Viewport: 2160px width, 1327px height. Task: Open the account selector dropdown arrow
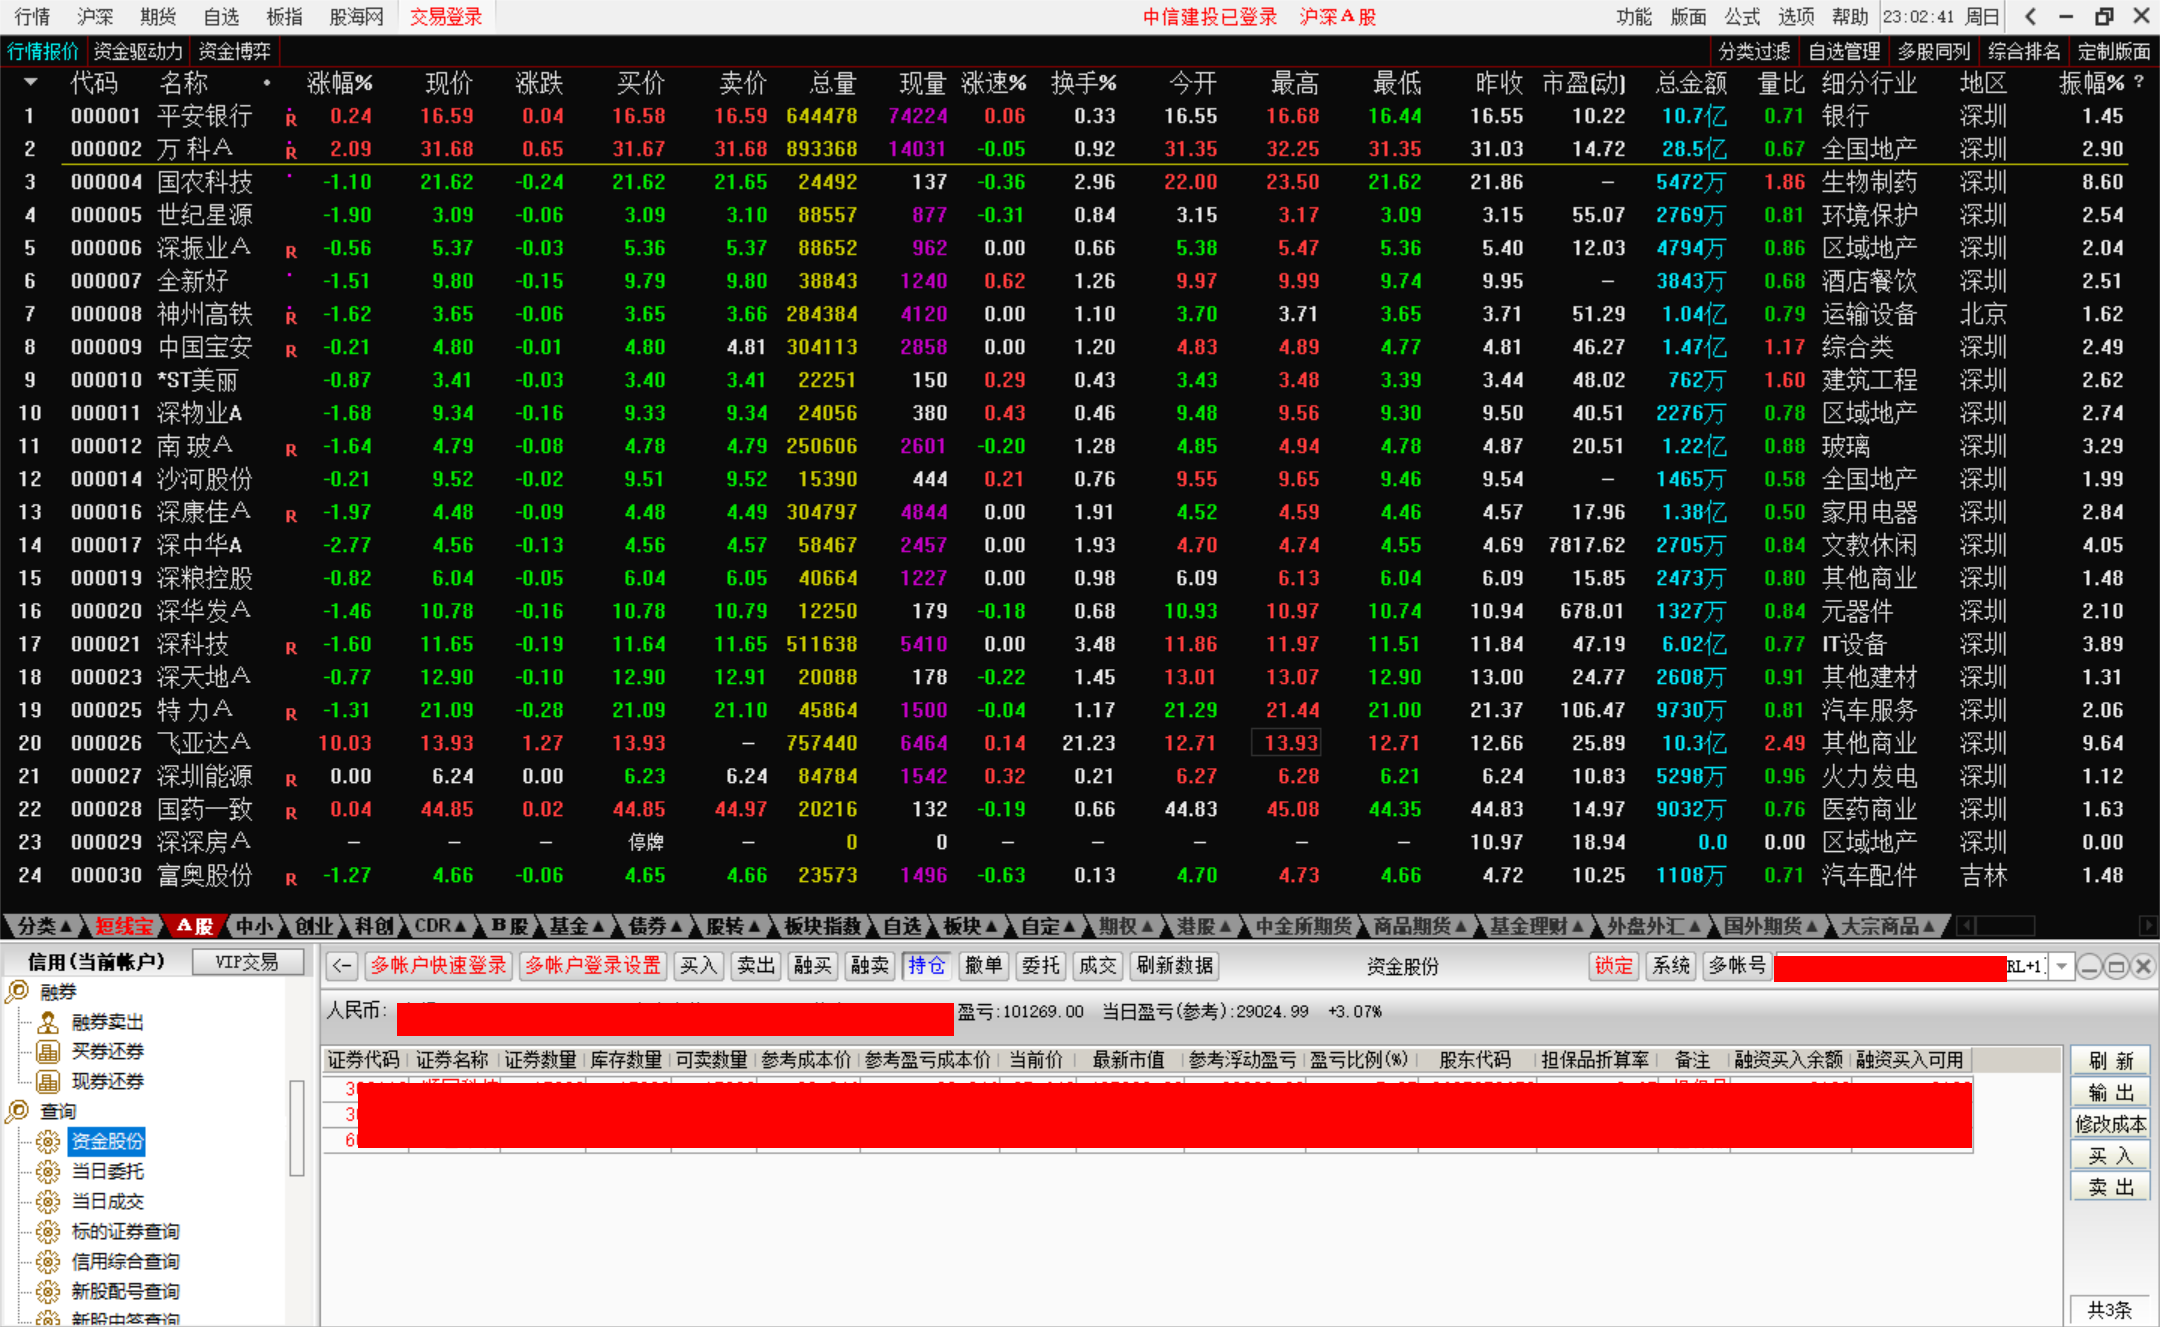2062,967
